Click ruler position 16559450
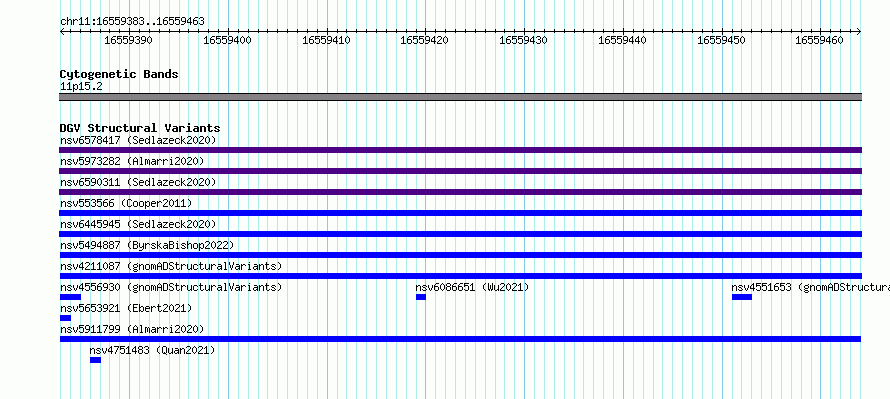This screenshot has width=890, height=399. tap(721, 40)
